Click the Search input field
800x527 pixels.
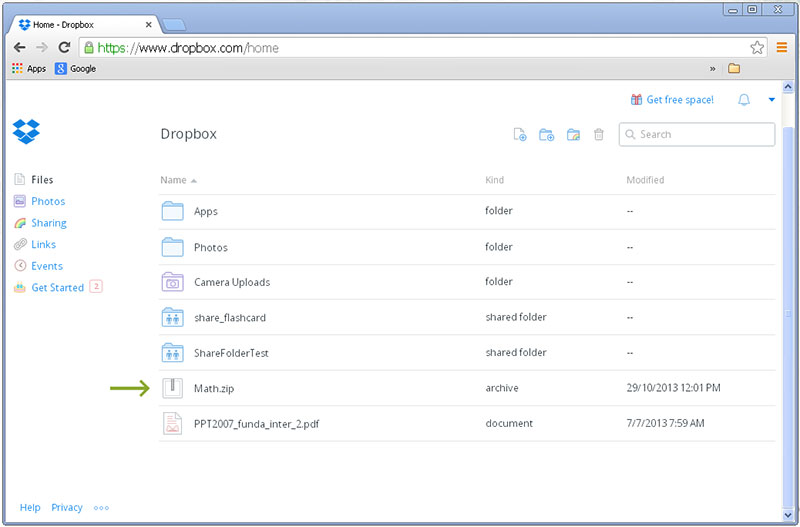pyautogui.click(x=697, y=134)
